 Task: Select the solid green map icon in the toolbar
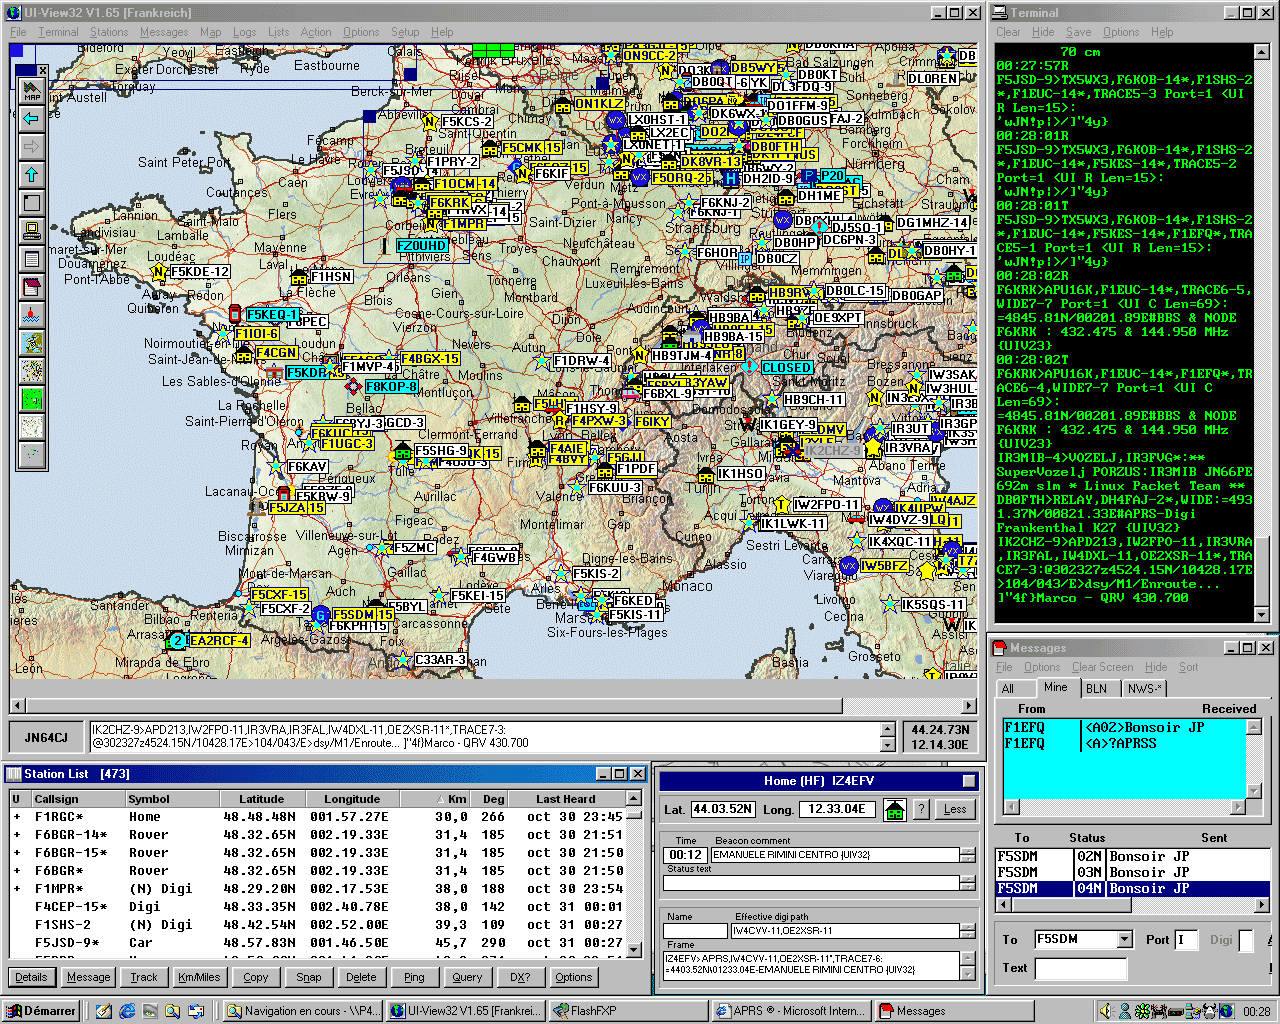[32, 400]
